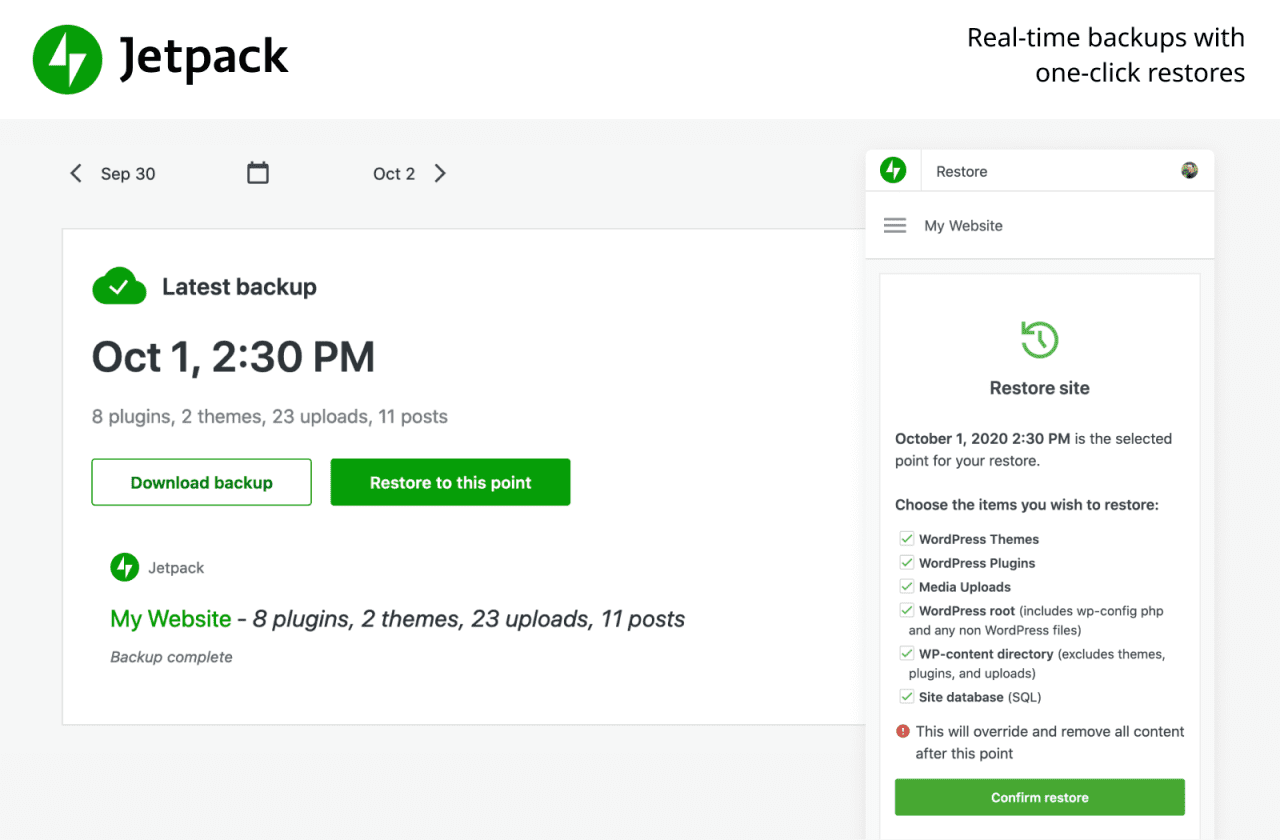Screen dimensions: 1280x840
Task: Uncheck the Media Uploads checkbox
Action: tap(906, 586)
